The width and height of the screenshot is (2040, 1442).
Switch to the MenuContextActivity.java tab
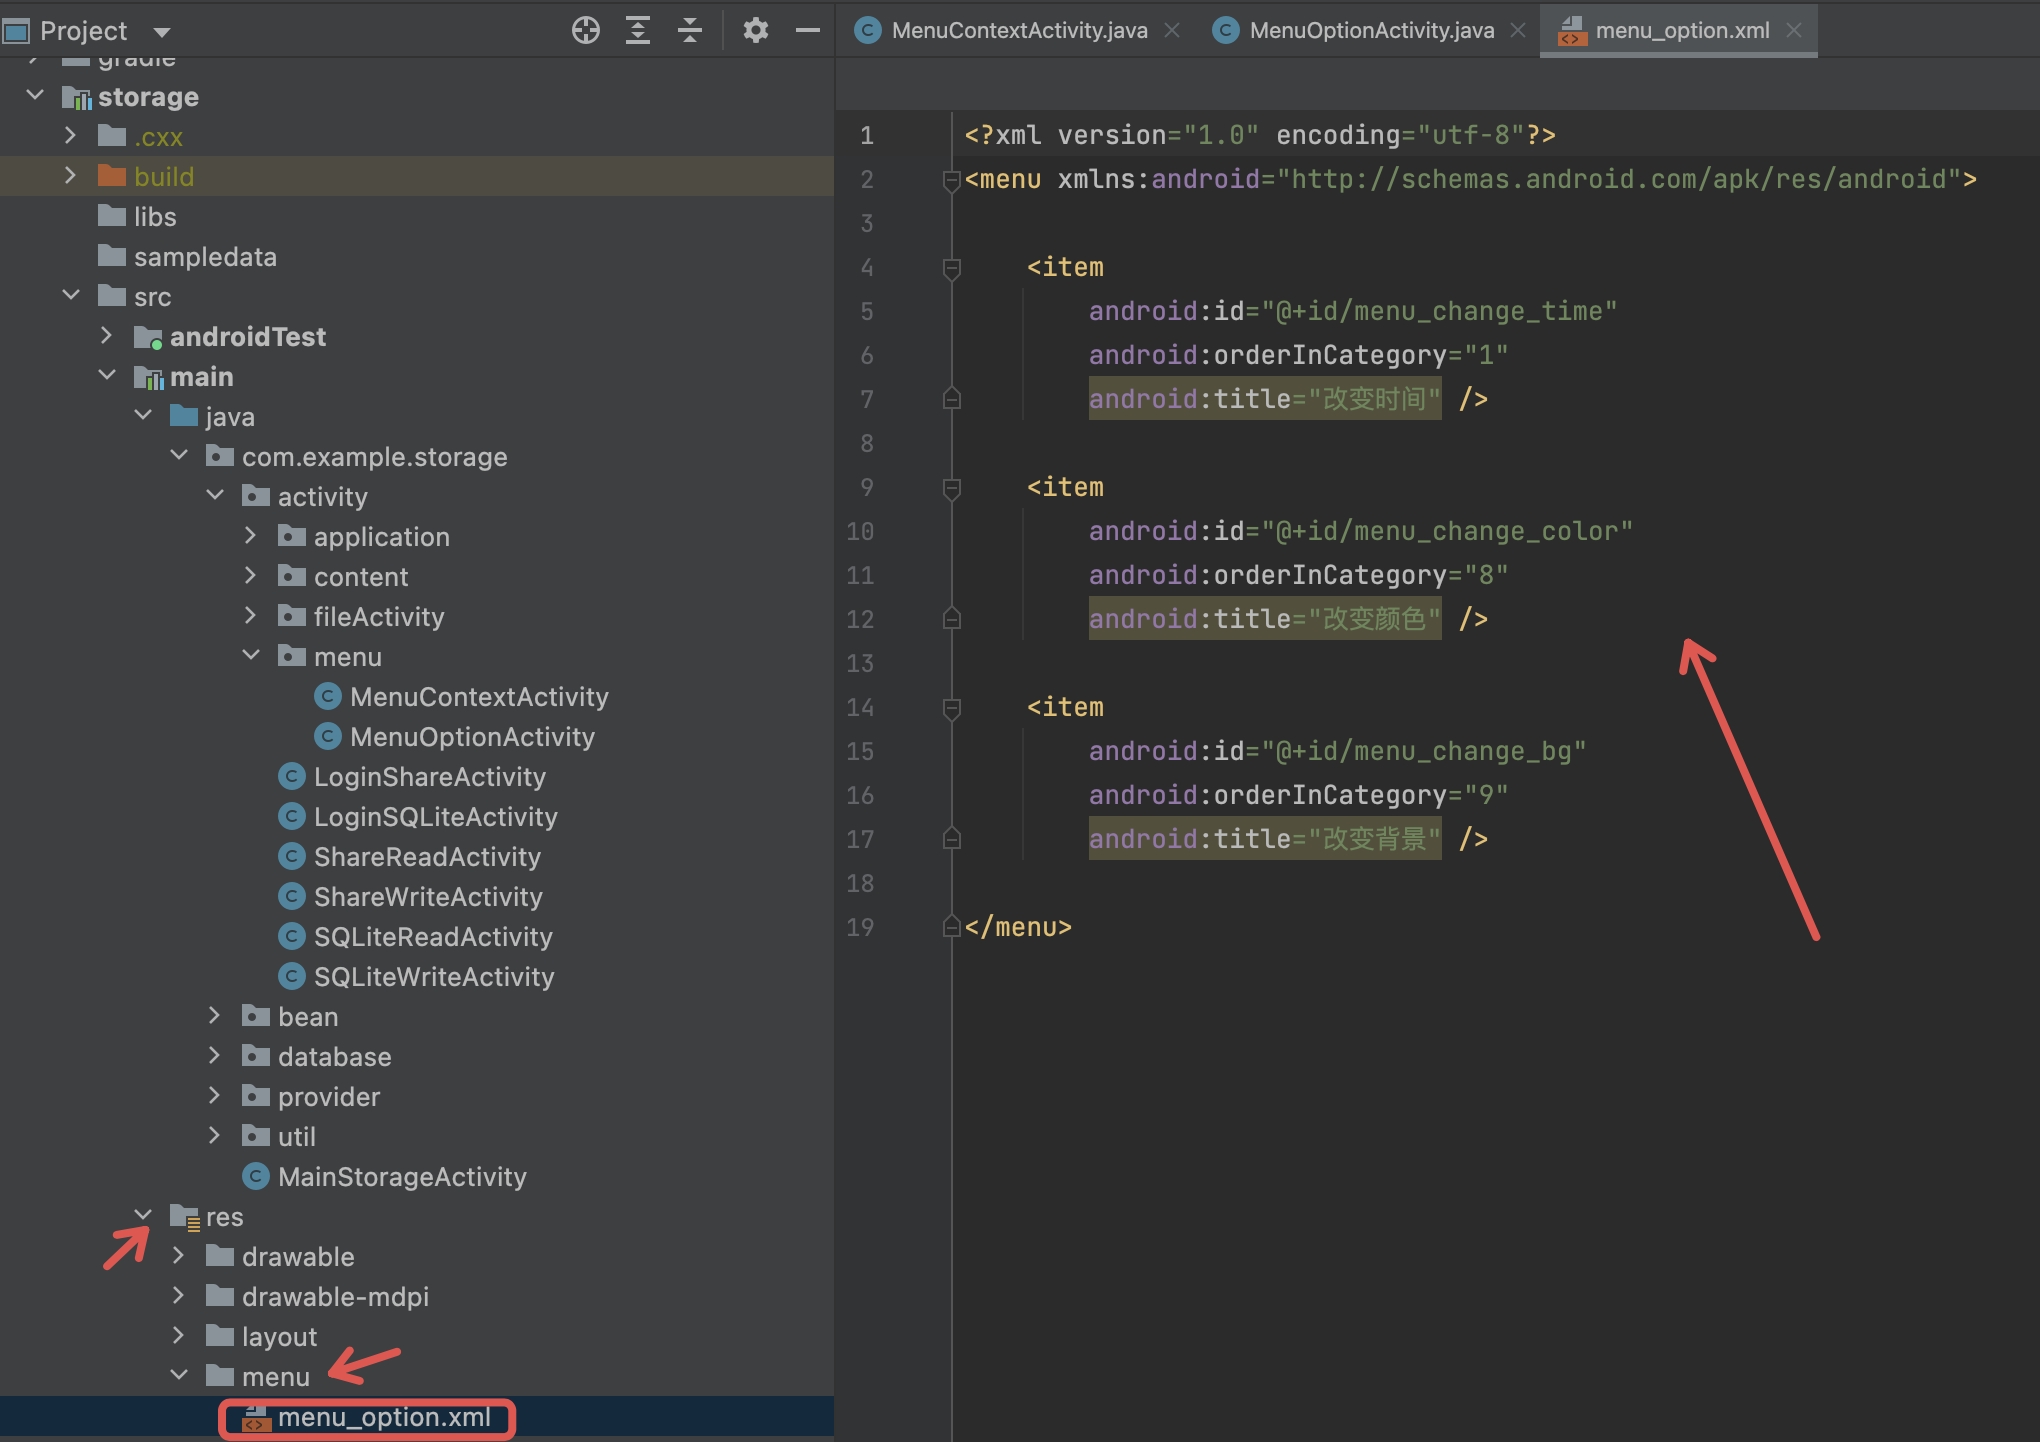point(1018,31)
